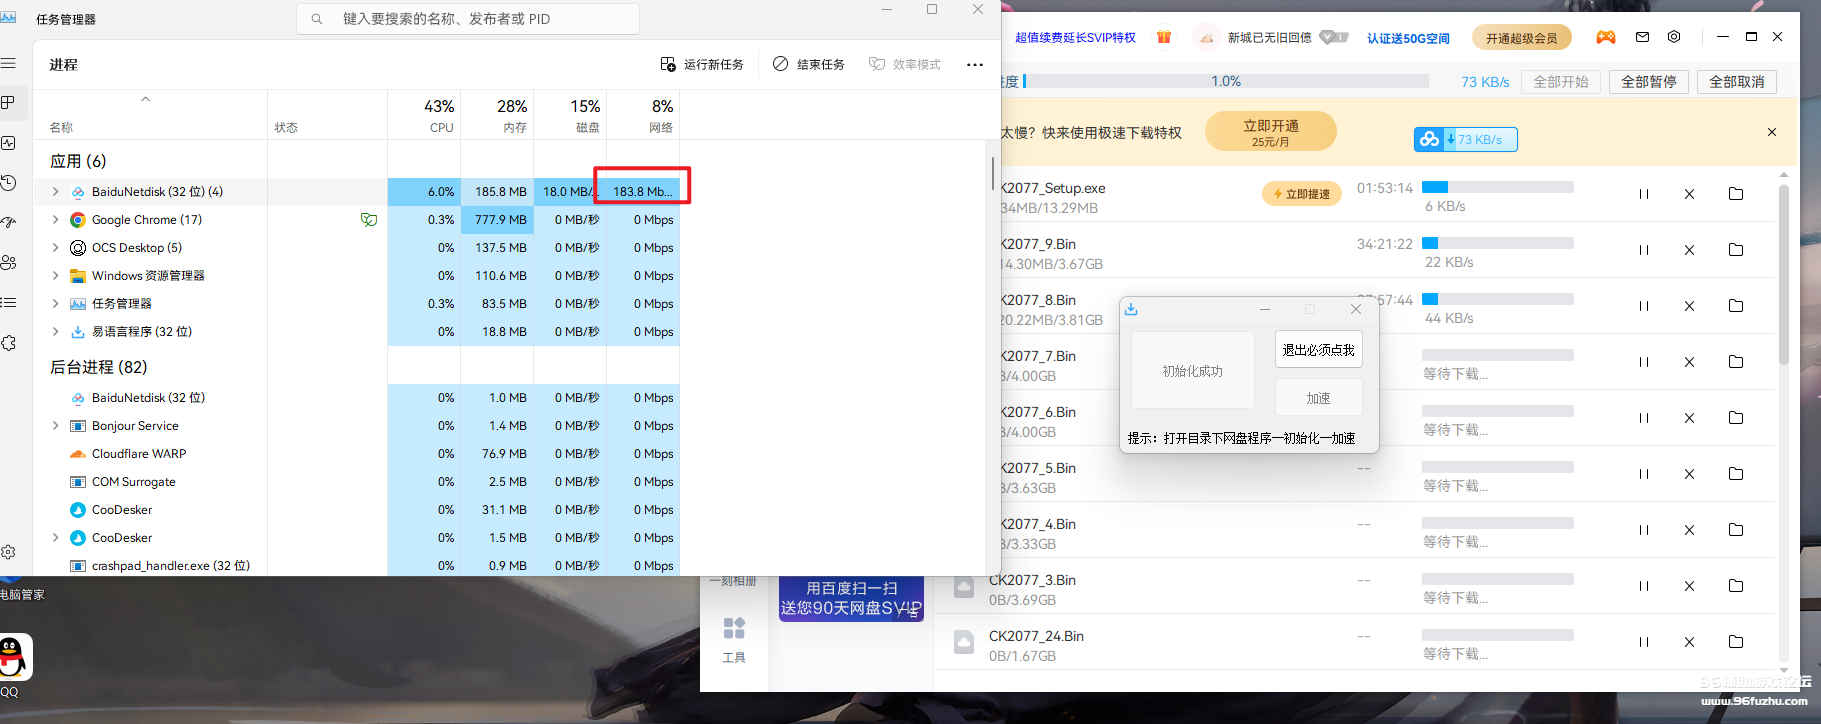Open folder for 2077_5.Bin download
The height and width of the screenshot is (724, 1821).
click(x=1736, y=474)
